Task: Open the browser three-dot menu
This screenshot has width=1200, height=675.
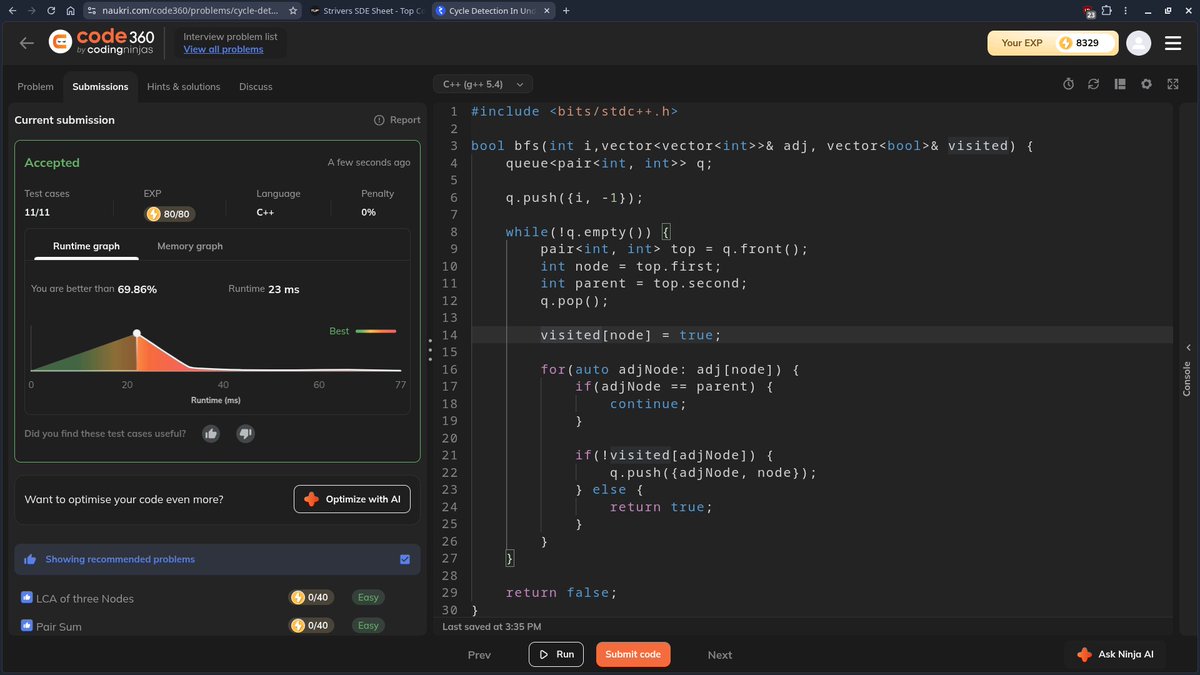Action: click(x=1127, y=10)
